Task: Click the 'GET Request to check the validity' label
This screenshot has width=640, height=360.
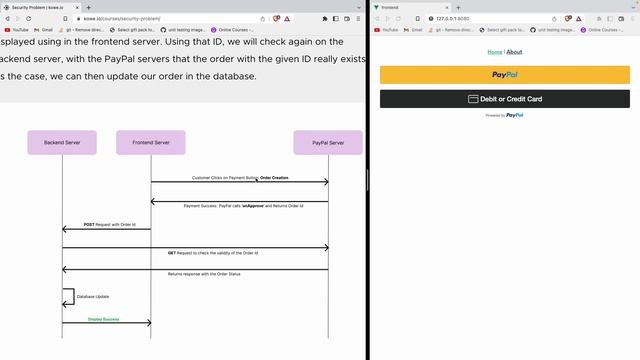Action: [213, 253]
